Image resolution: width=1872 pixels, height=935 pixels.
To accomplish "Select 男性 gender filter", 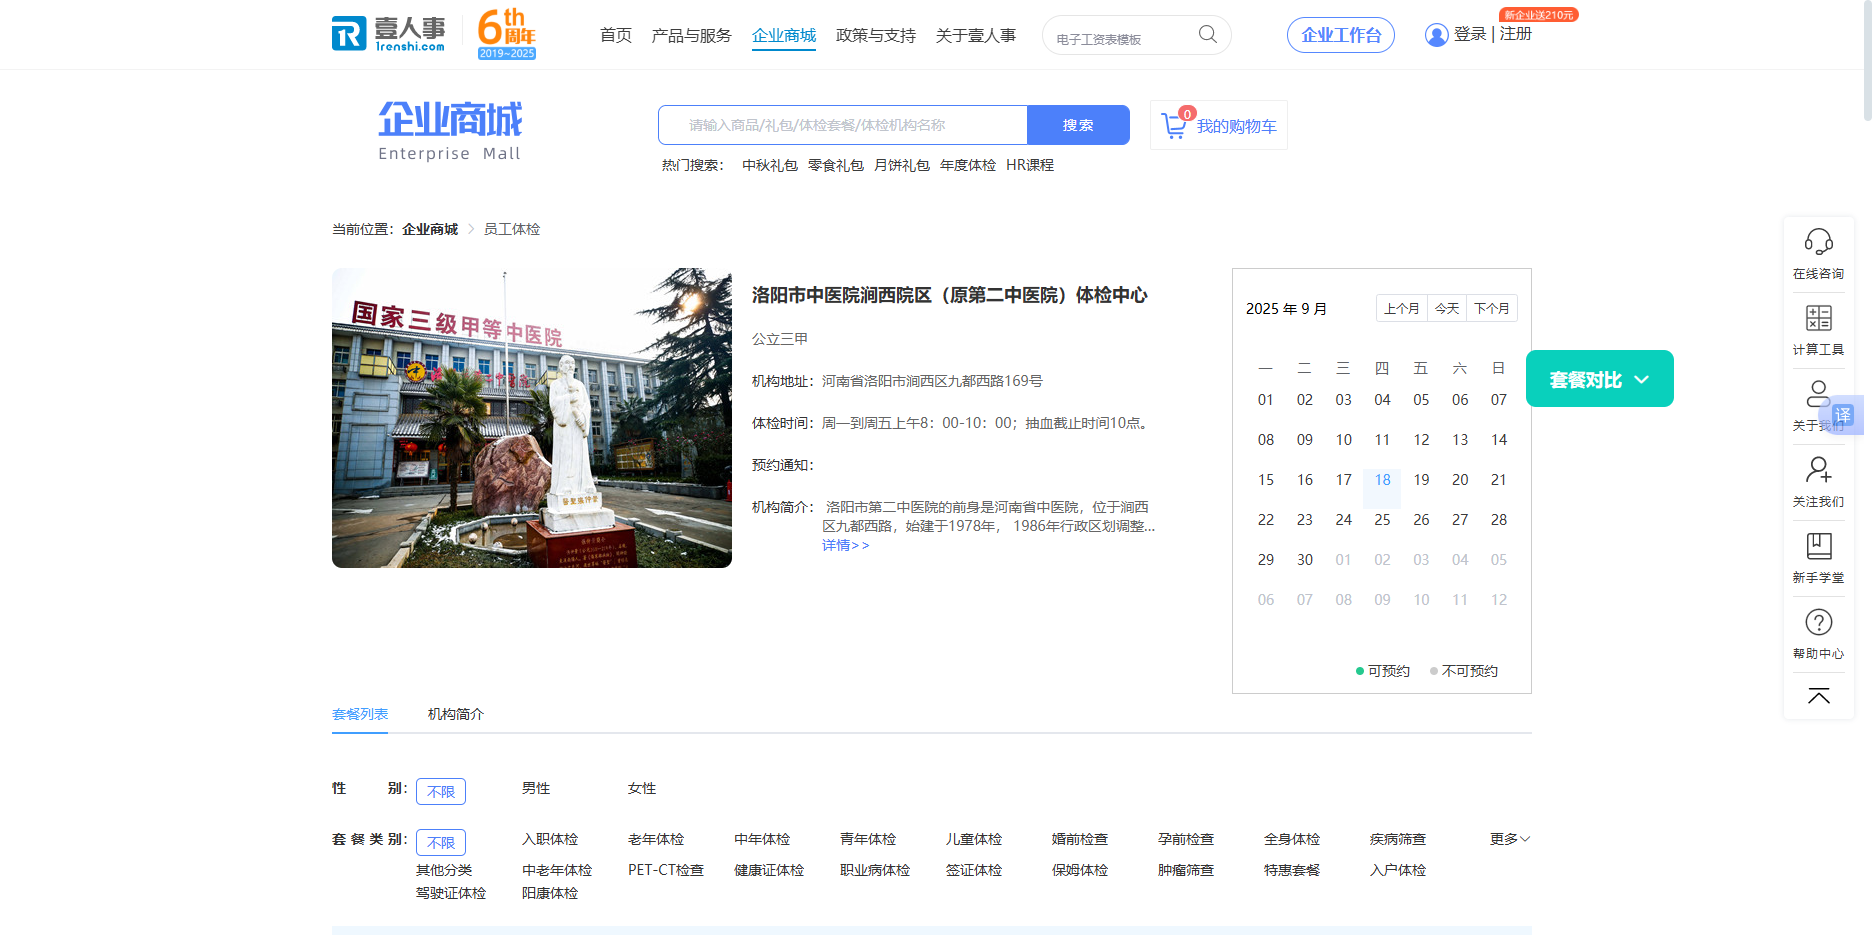I will tap(536, 789).
